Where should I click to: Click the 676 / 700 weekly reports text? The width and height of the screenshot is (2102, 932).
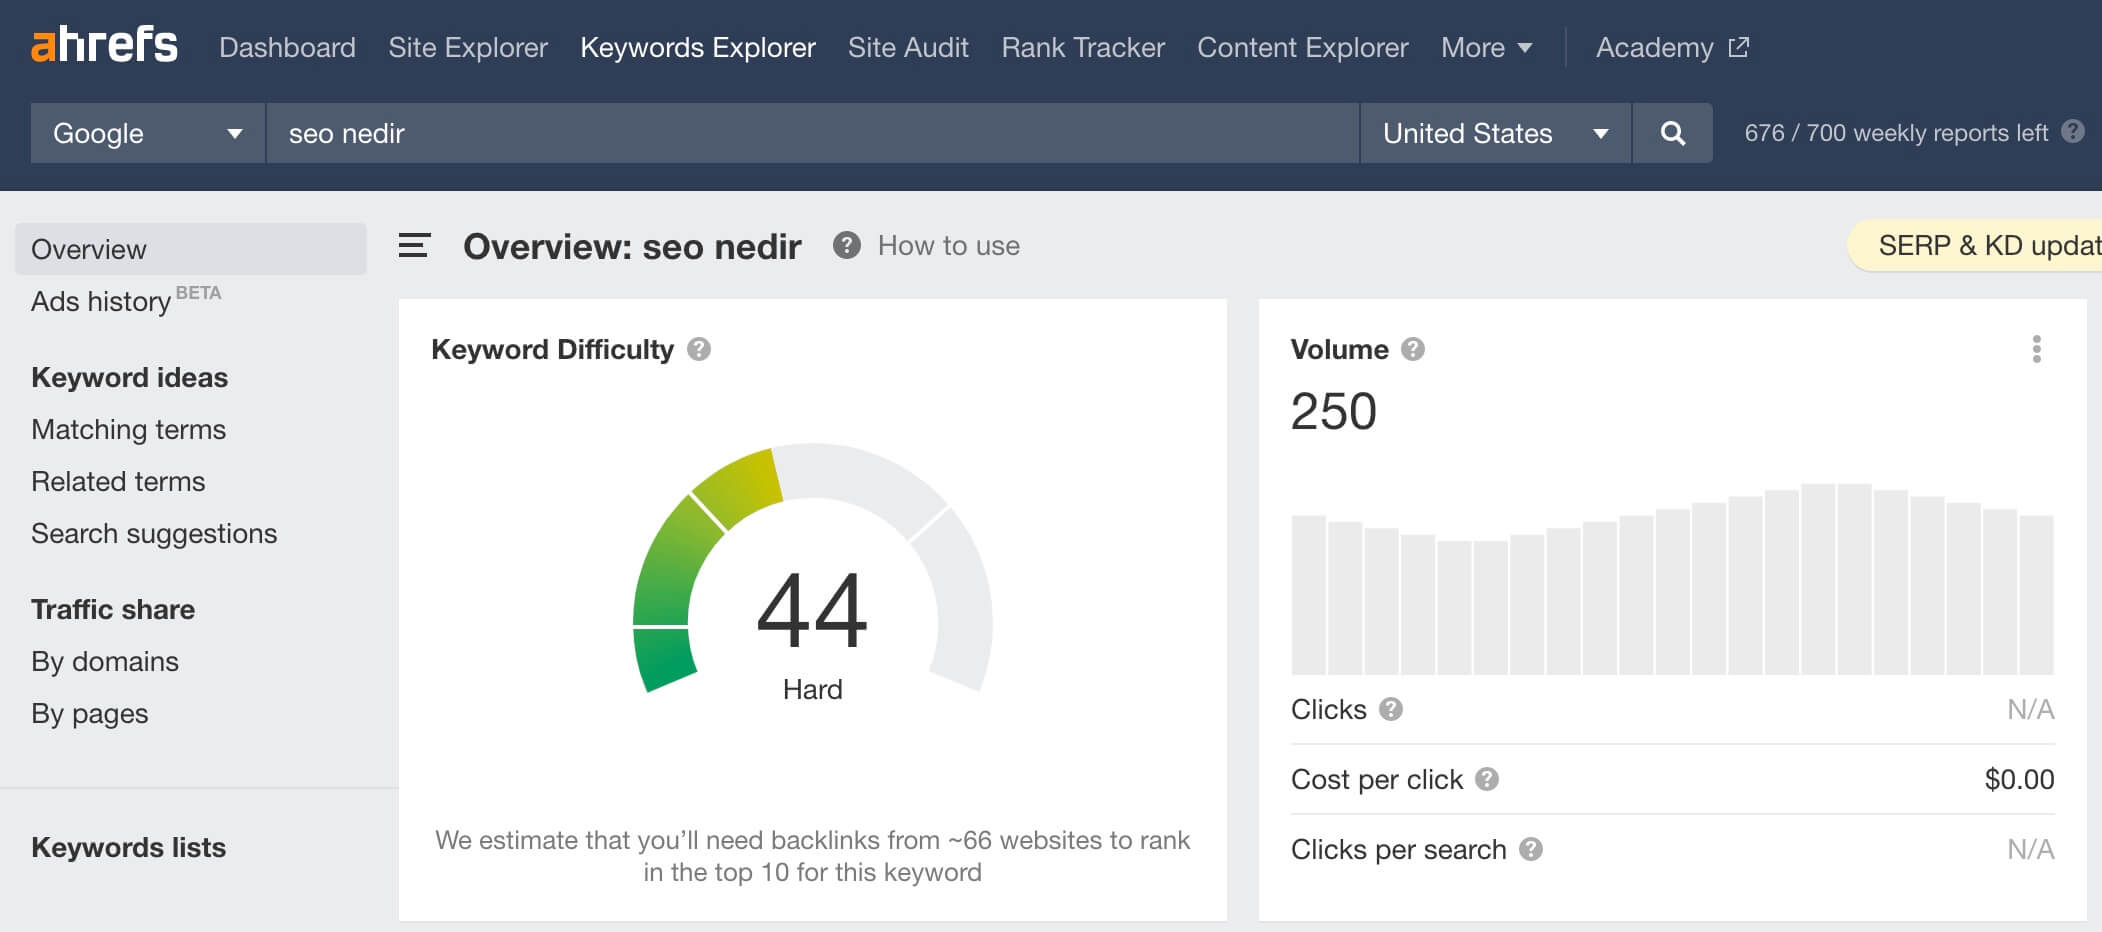tap(1896, 133)
